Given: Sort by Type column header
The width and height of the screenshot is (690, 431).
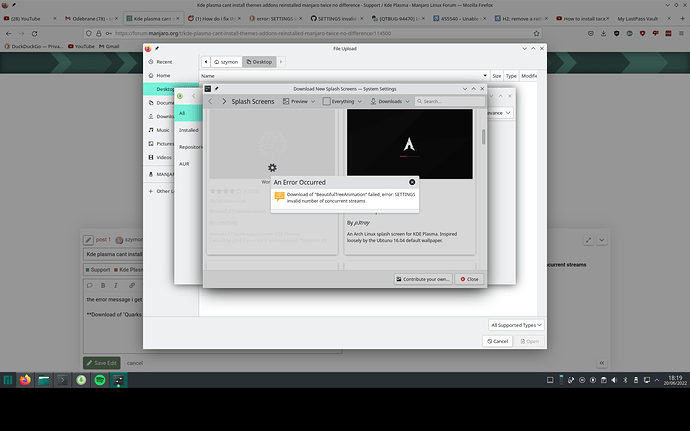Looking at the screenshot, I should point(511,76).
